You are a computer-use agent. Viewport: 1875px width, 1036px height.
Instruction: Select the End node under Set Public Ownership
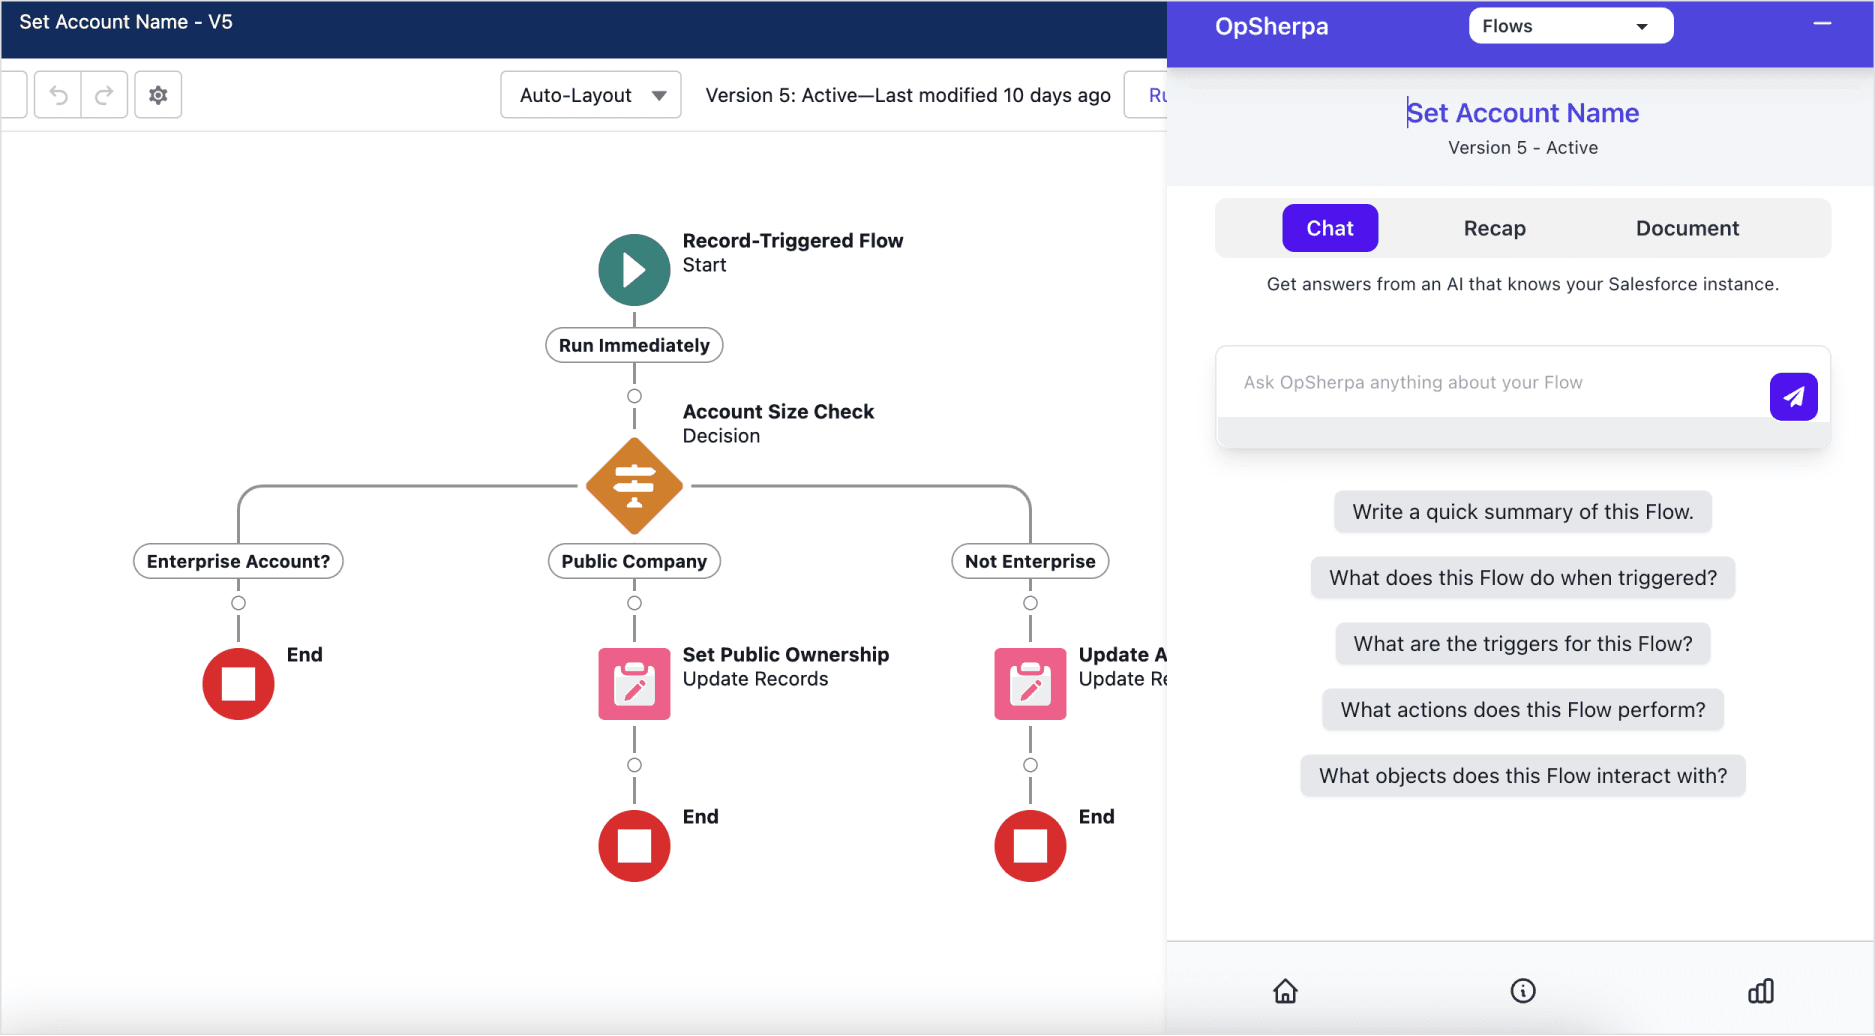click(x=634, y=846)
